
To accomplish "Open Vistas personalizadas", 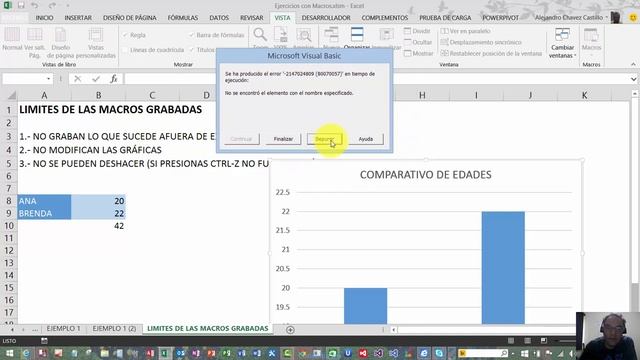I will 96,42.
